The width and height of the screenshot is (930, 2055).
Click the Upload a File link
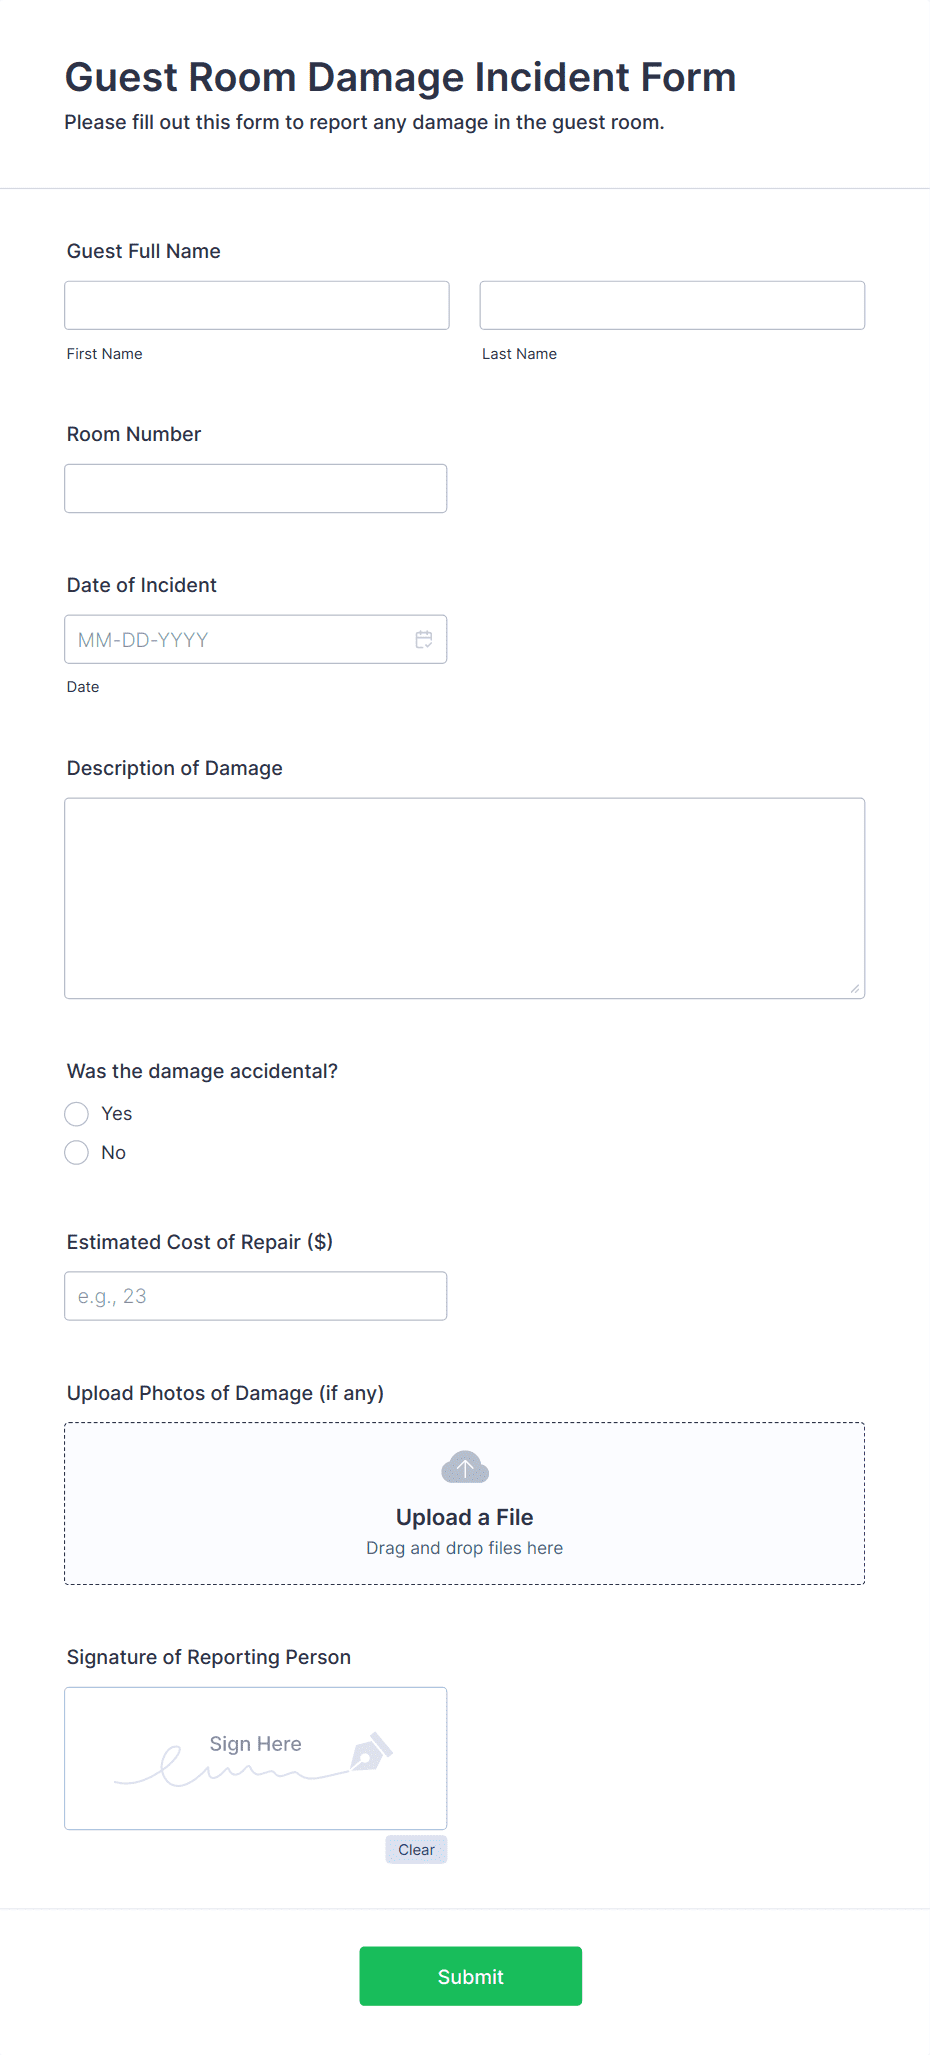click(x=464, y=1517)
